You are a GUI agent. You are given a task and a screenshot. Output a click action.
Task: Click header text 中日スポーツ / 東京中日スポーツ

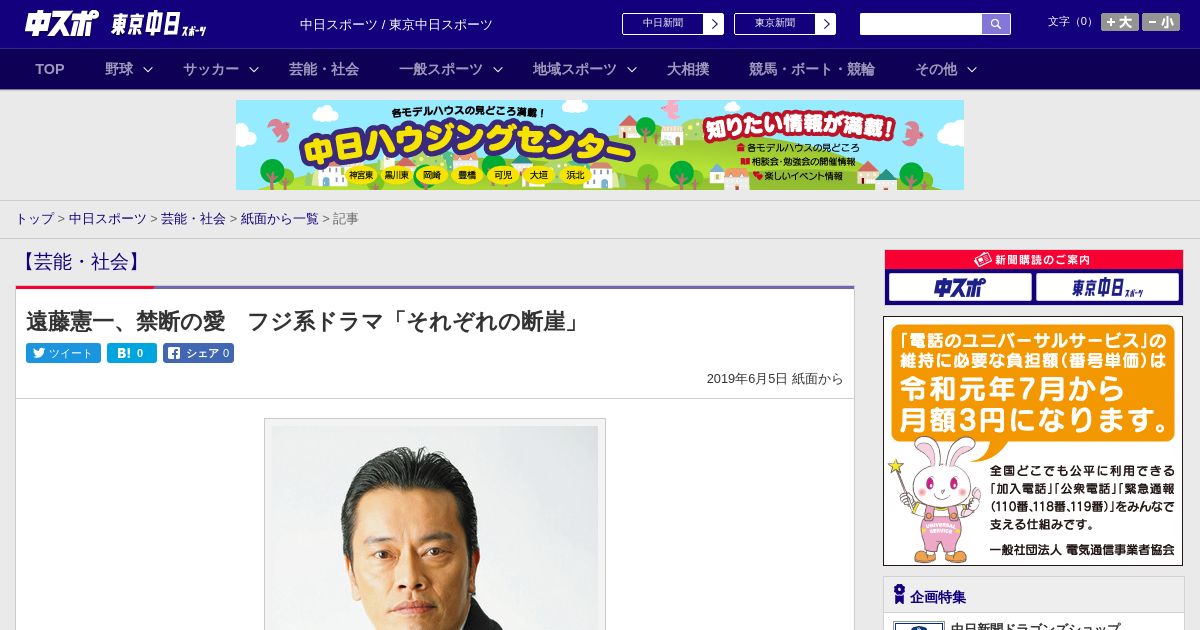pos(396,24)
